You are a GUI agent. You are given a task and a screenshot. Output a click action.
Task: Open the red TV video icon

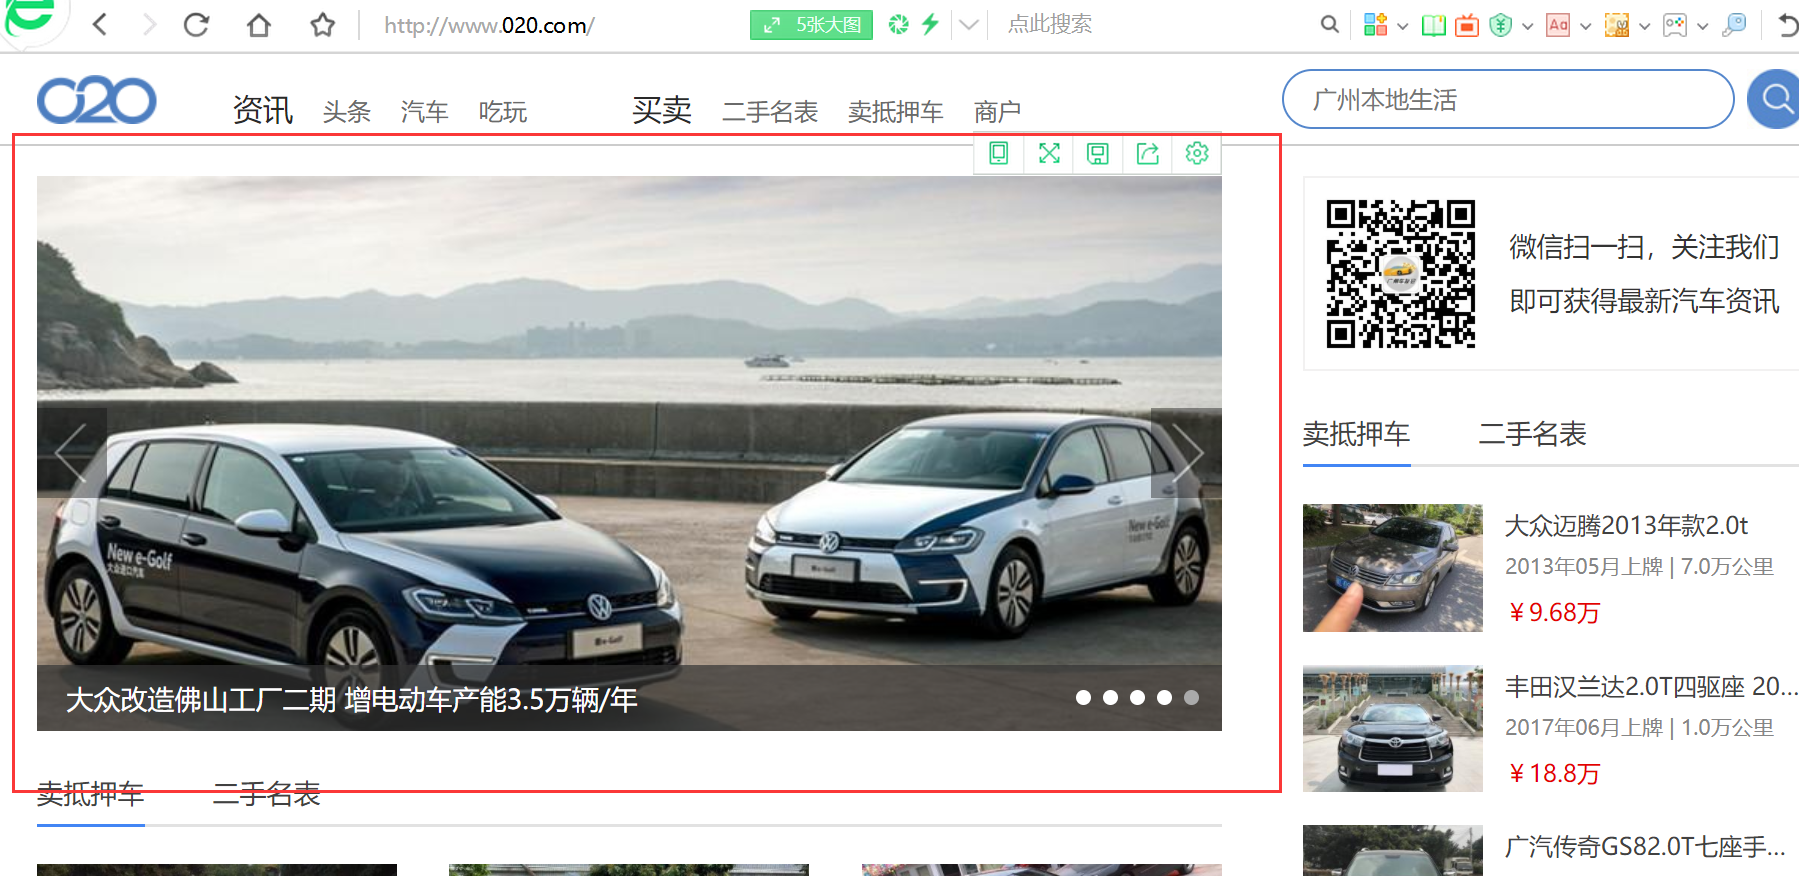(x=1467, y=25)
